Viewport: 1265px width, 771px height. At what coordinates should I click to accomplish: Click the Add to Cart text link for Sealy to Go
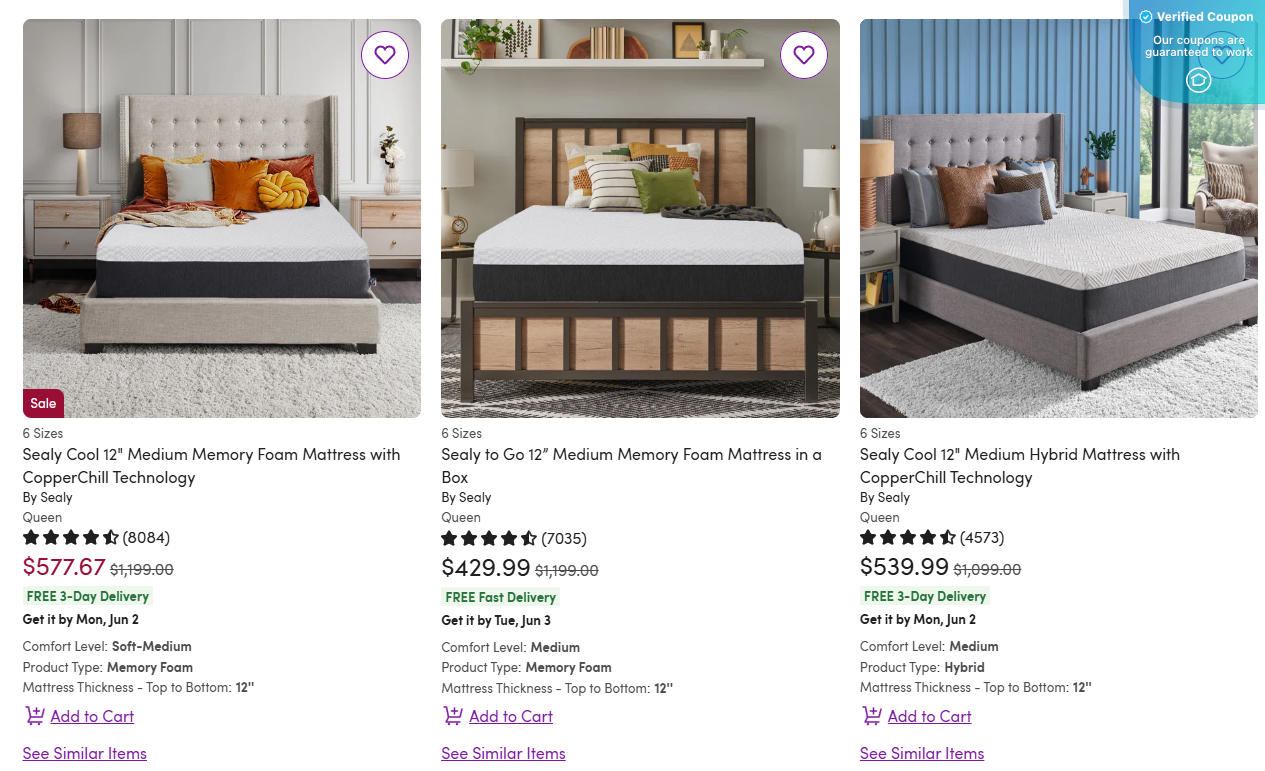[x=510, y=716]
